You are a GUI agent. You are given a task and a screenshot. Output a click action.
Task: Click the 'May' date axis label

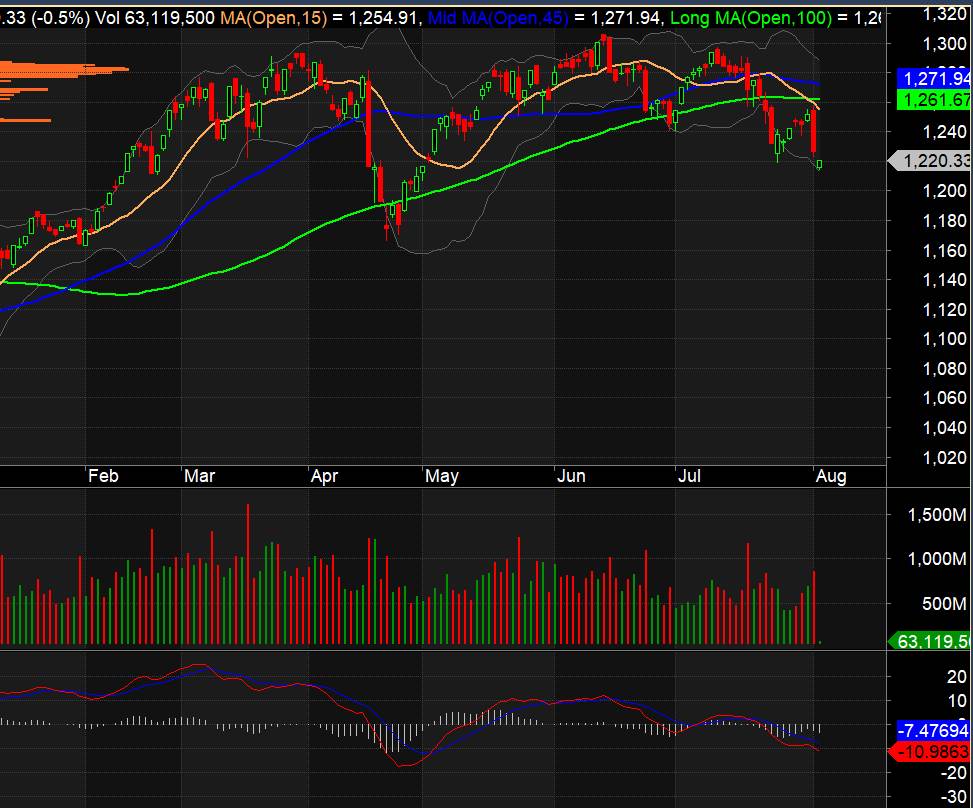(442, 476)
